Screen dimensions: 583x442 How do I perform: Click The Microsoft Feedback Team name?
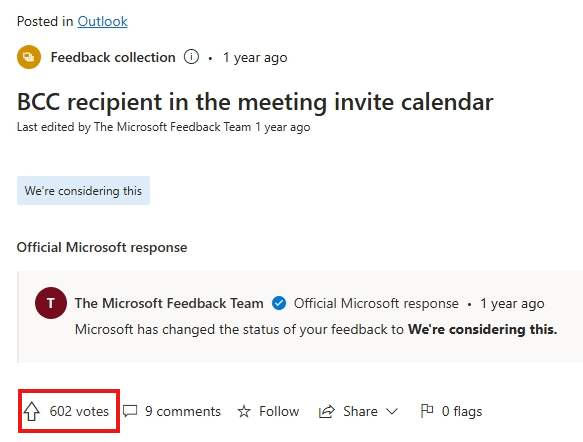point(169,303)
